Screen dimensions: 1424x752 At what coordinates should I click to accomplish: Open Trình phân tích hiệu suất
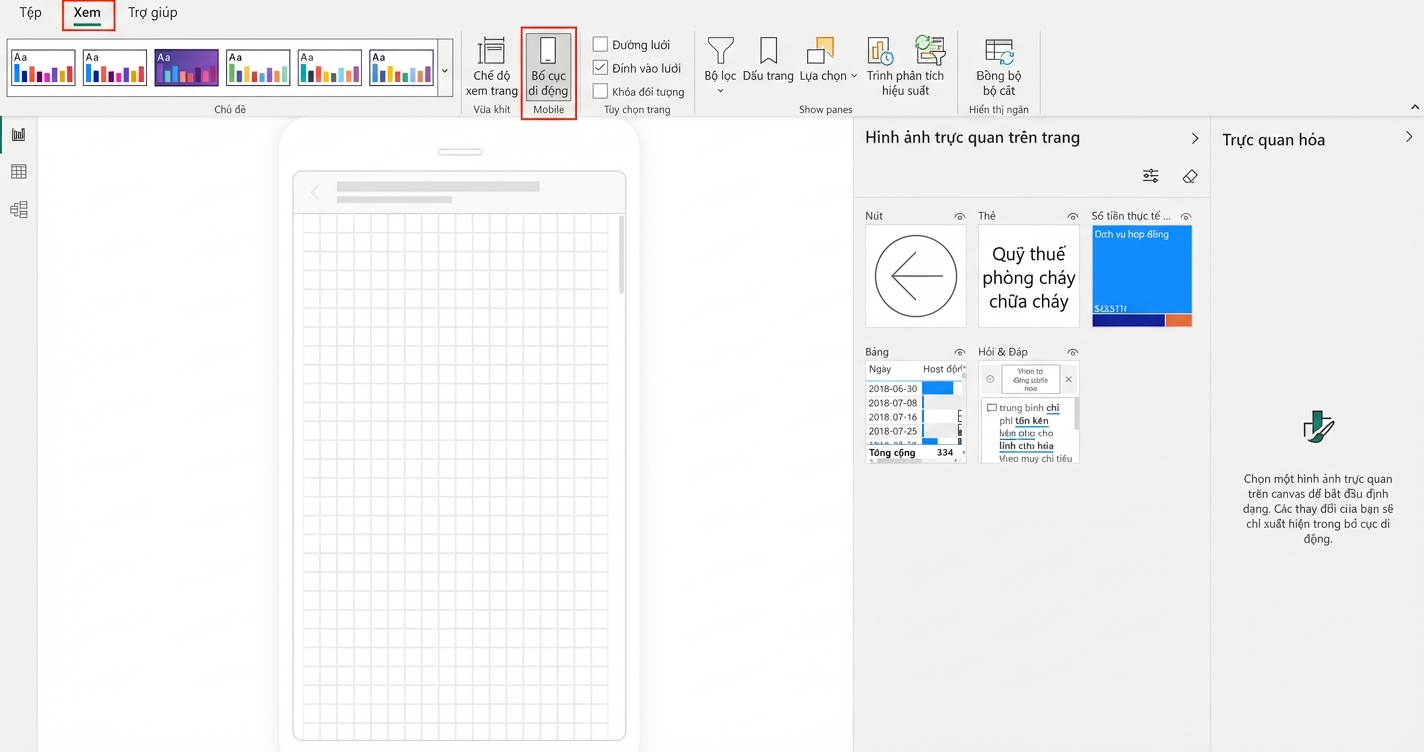pyautogui.click(x=905, y=67)
